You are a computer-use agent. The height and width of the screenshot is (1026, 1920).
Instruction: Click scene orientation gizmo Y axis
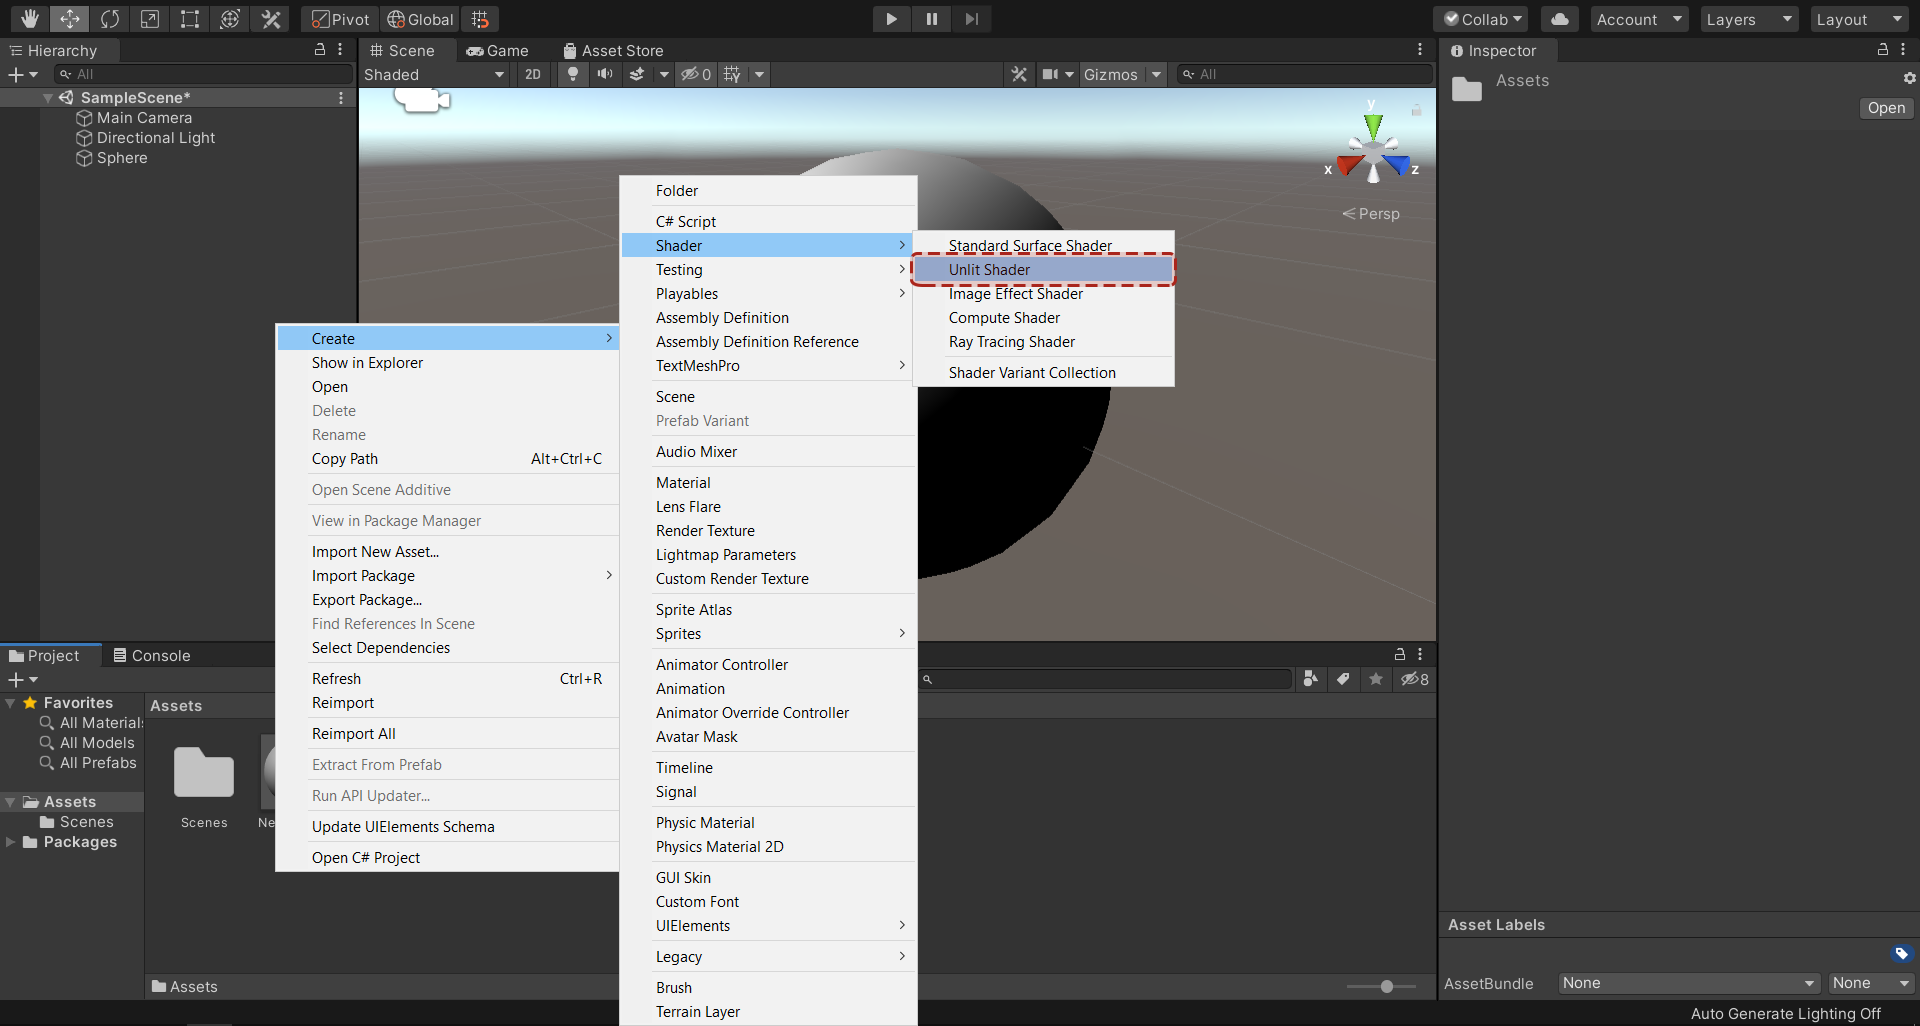coord(1373,124)
